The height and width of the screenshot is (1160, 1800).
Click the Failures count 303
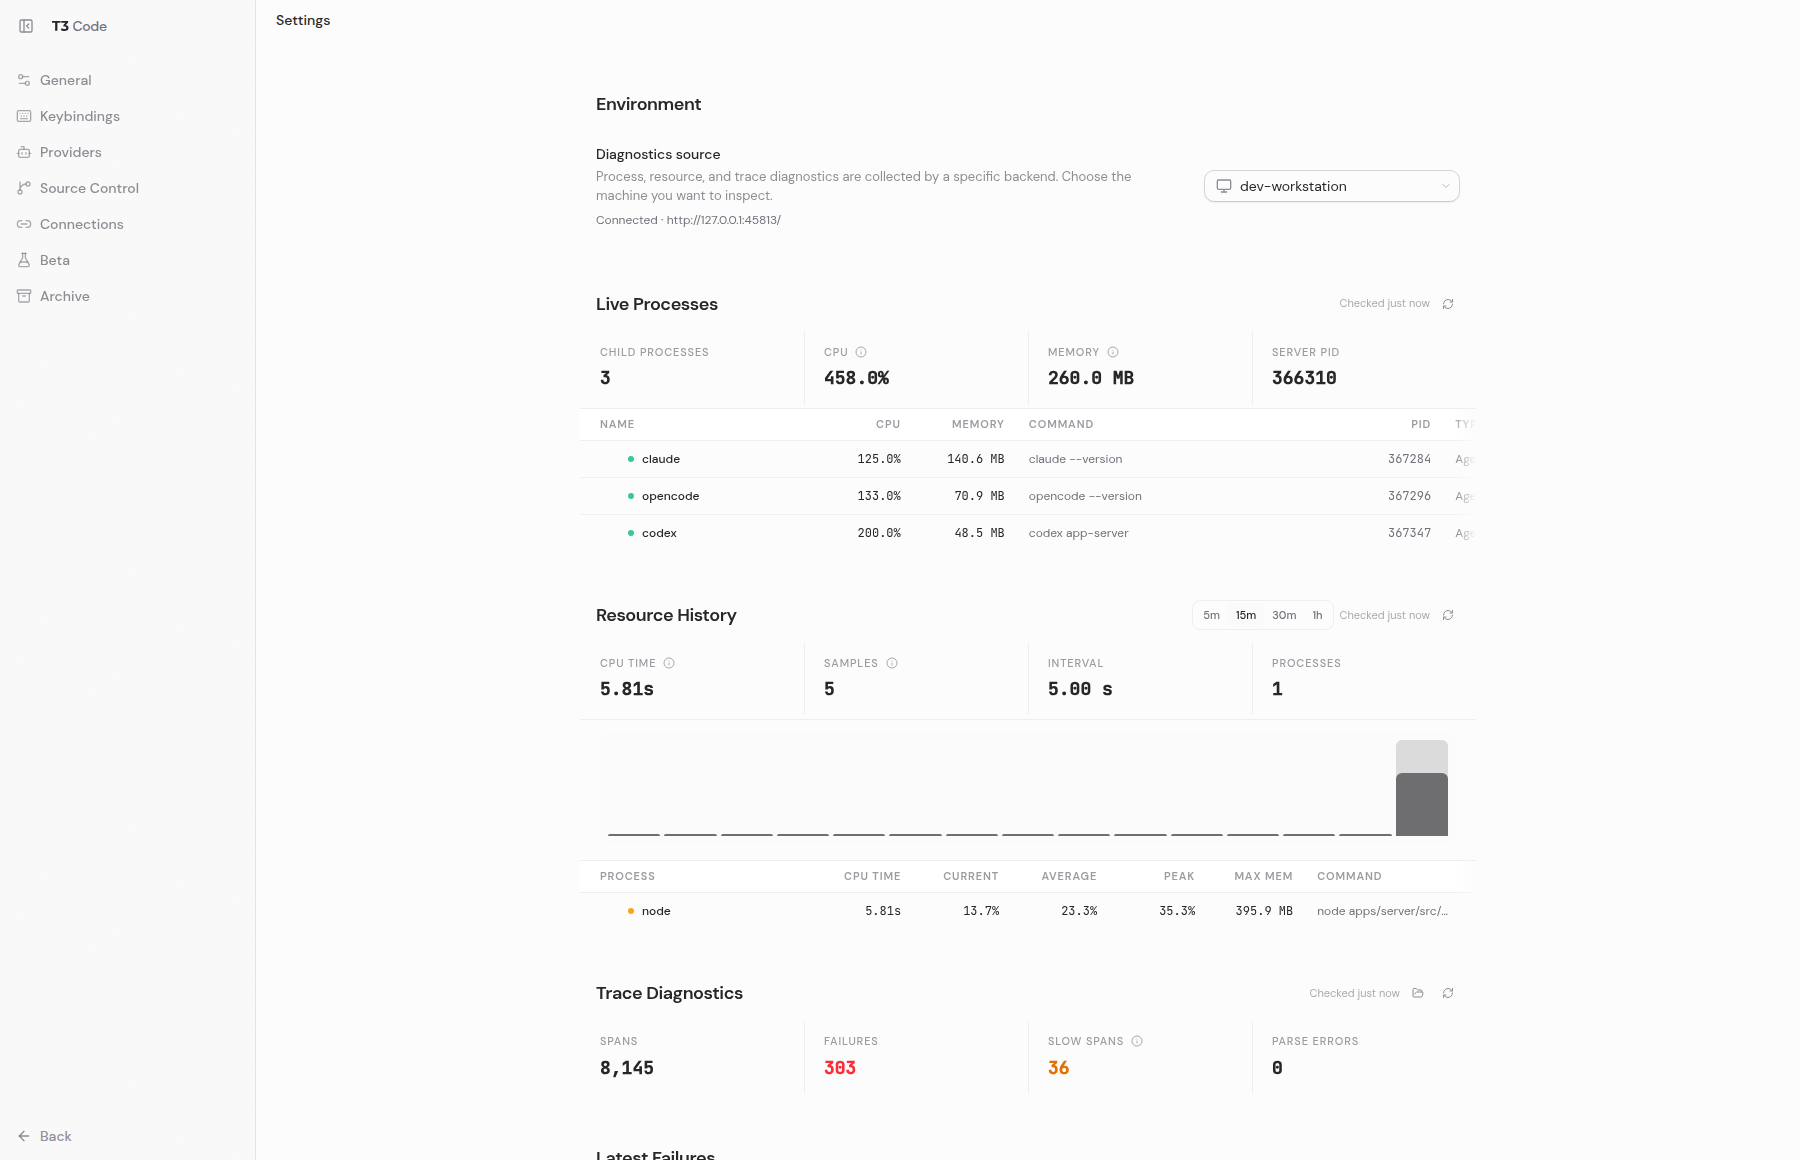(840, 1068)
